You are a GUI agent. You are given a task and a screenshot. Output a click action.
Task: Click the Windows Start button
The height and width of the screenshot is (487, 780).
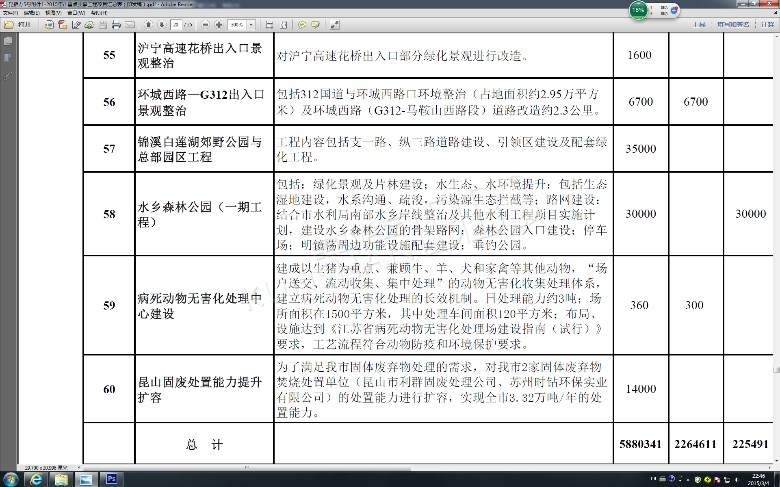(x=11, y=479)
